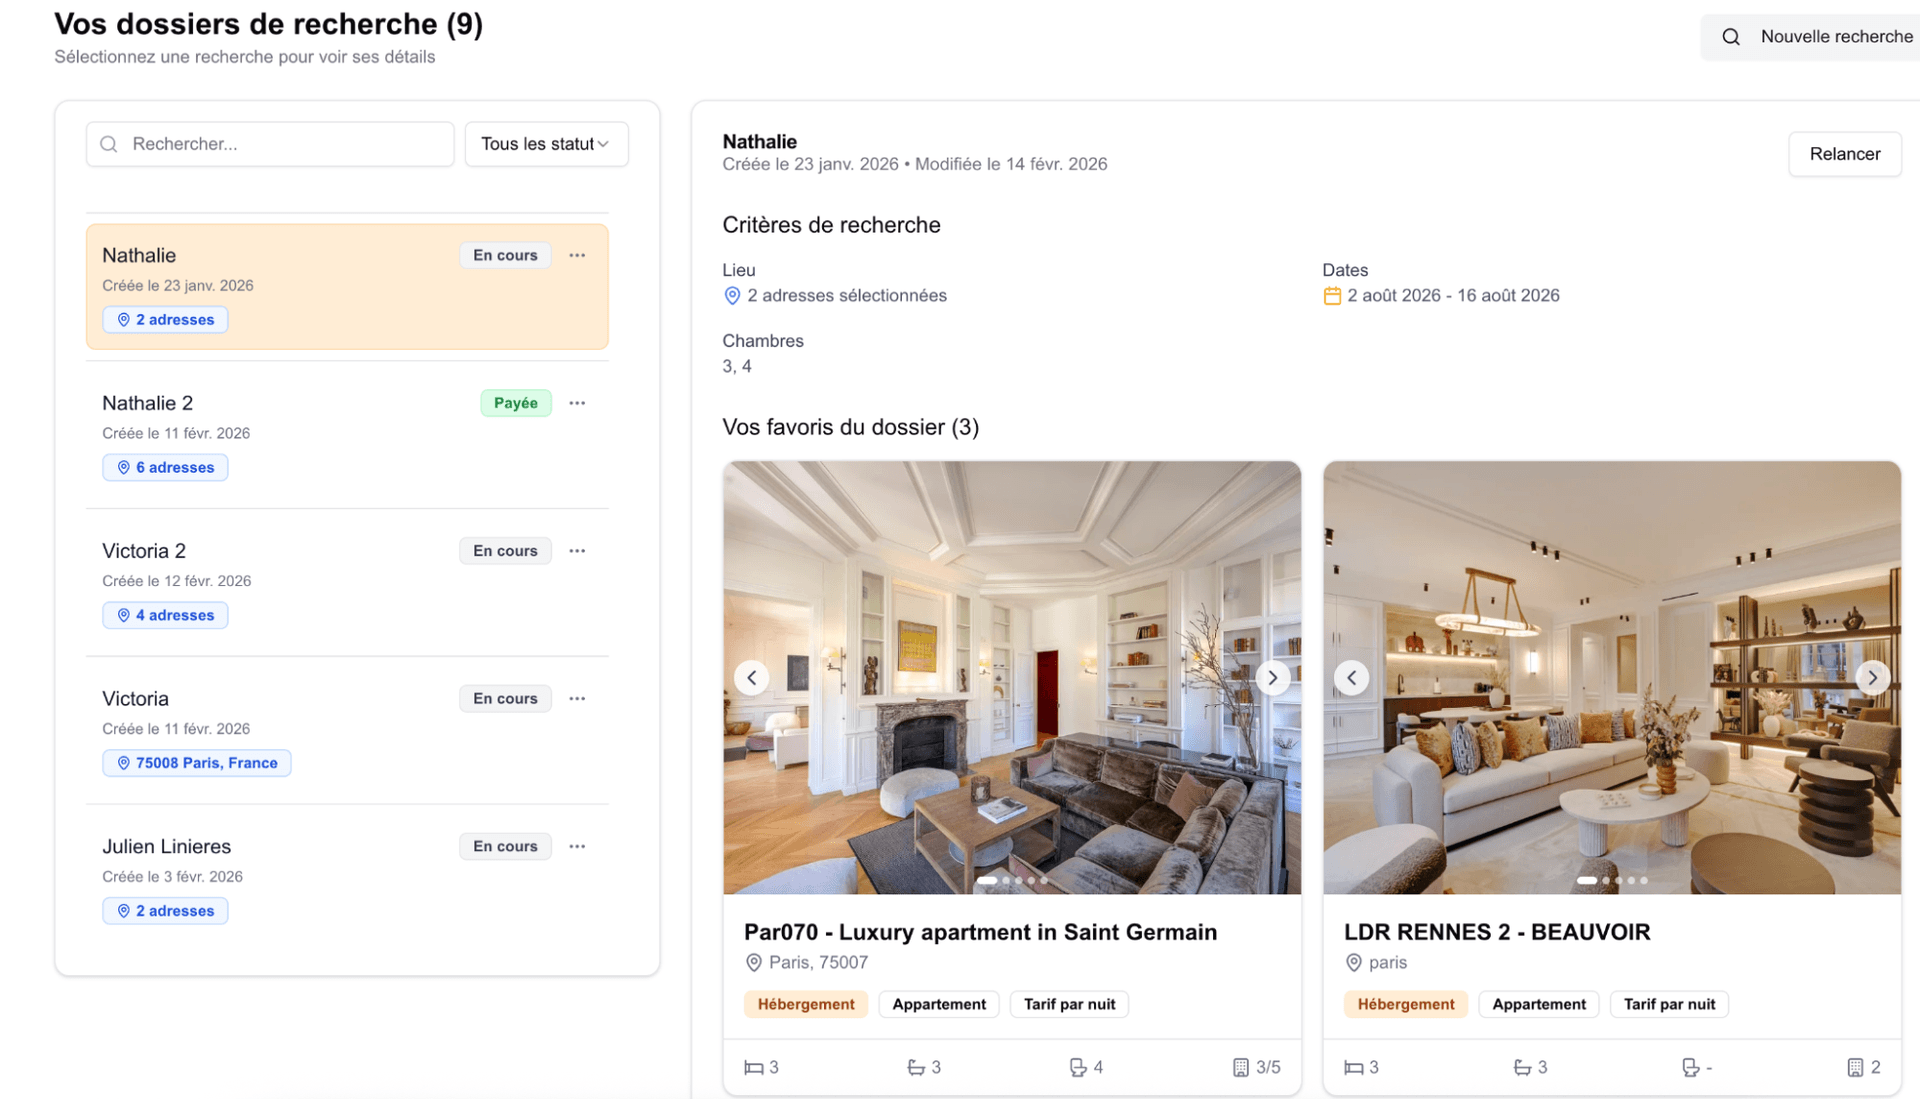This screenshot has height=1099, width=1920.
Task: Click the '2 adresses sélectionnées' location criteria
Action: (x=846, y=296)
